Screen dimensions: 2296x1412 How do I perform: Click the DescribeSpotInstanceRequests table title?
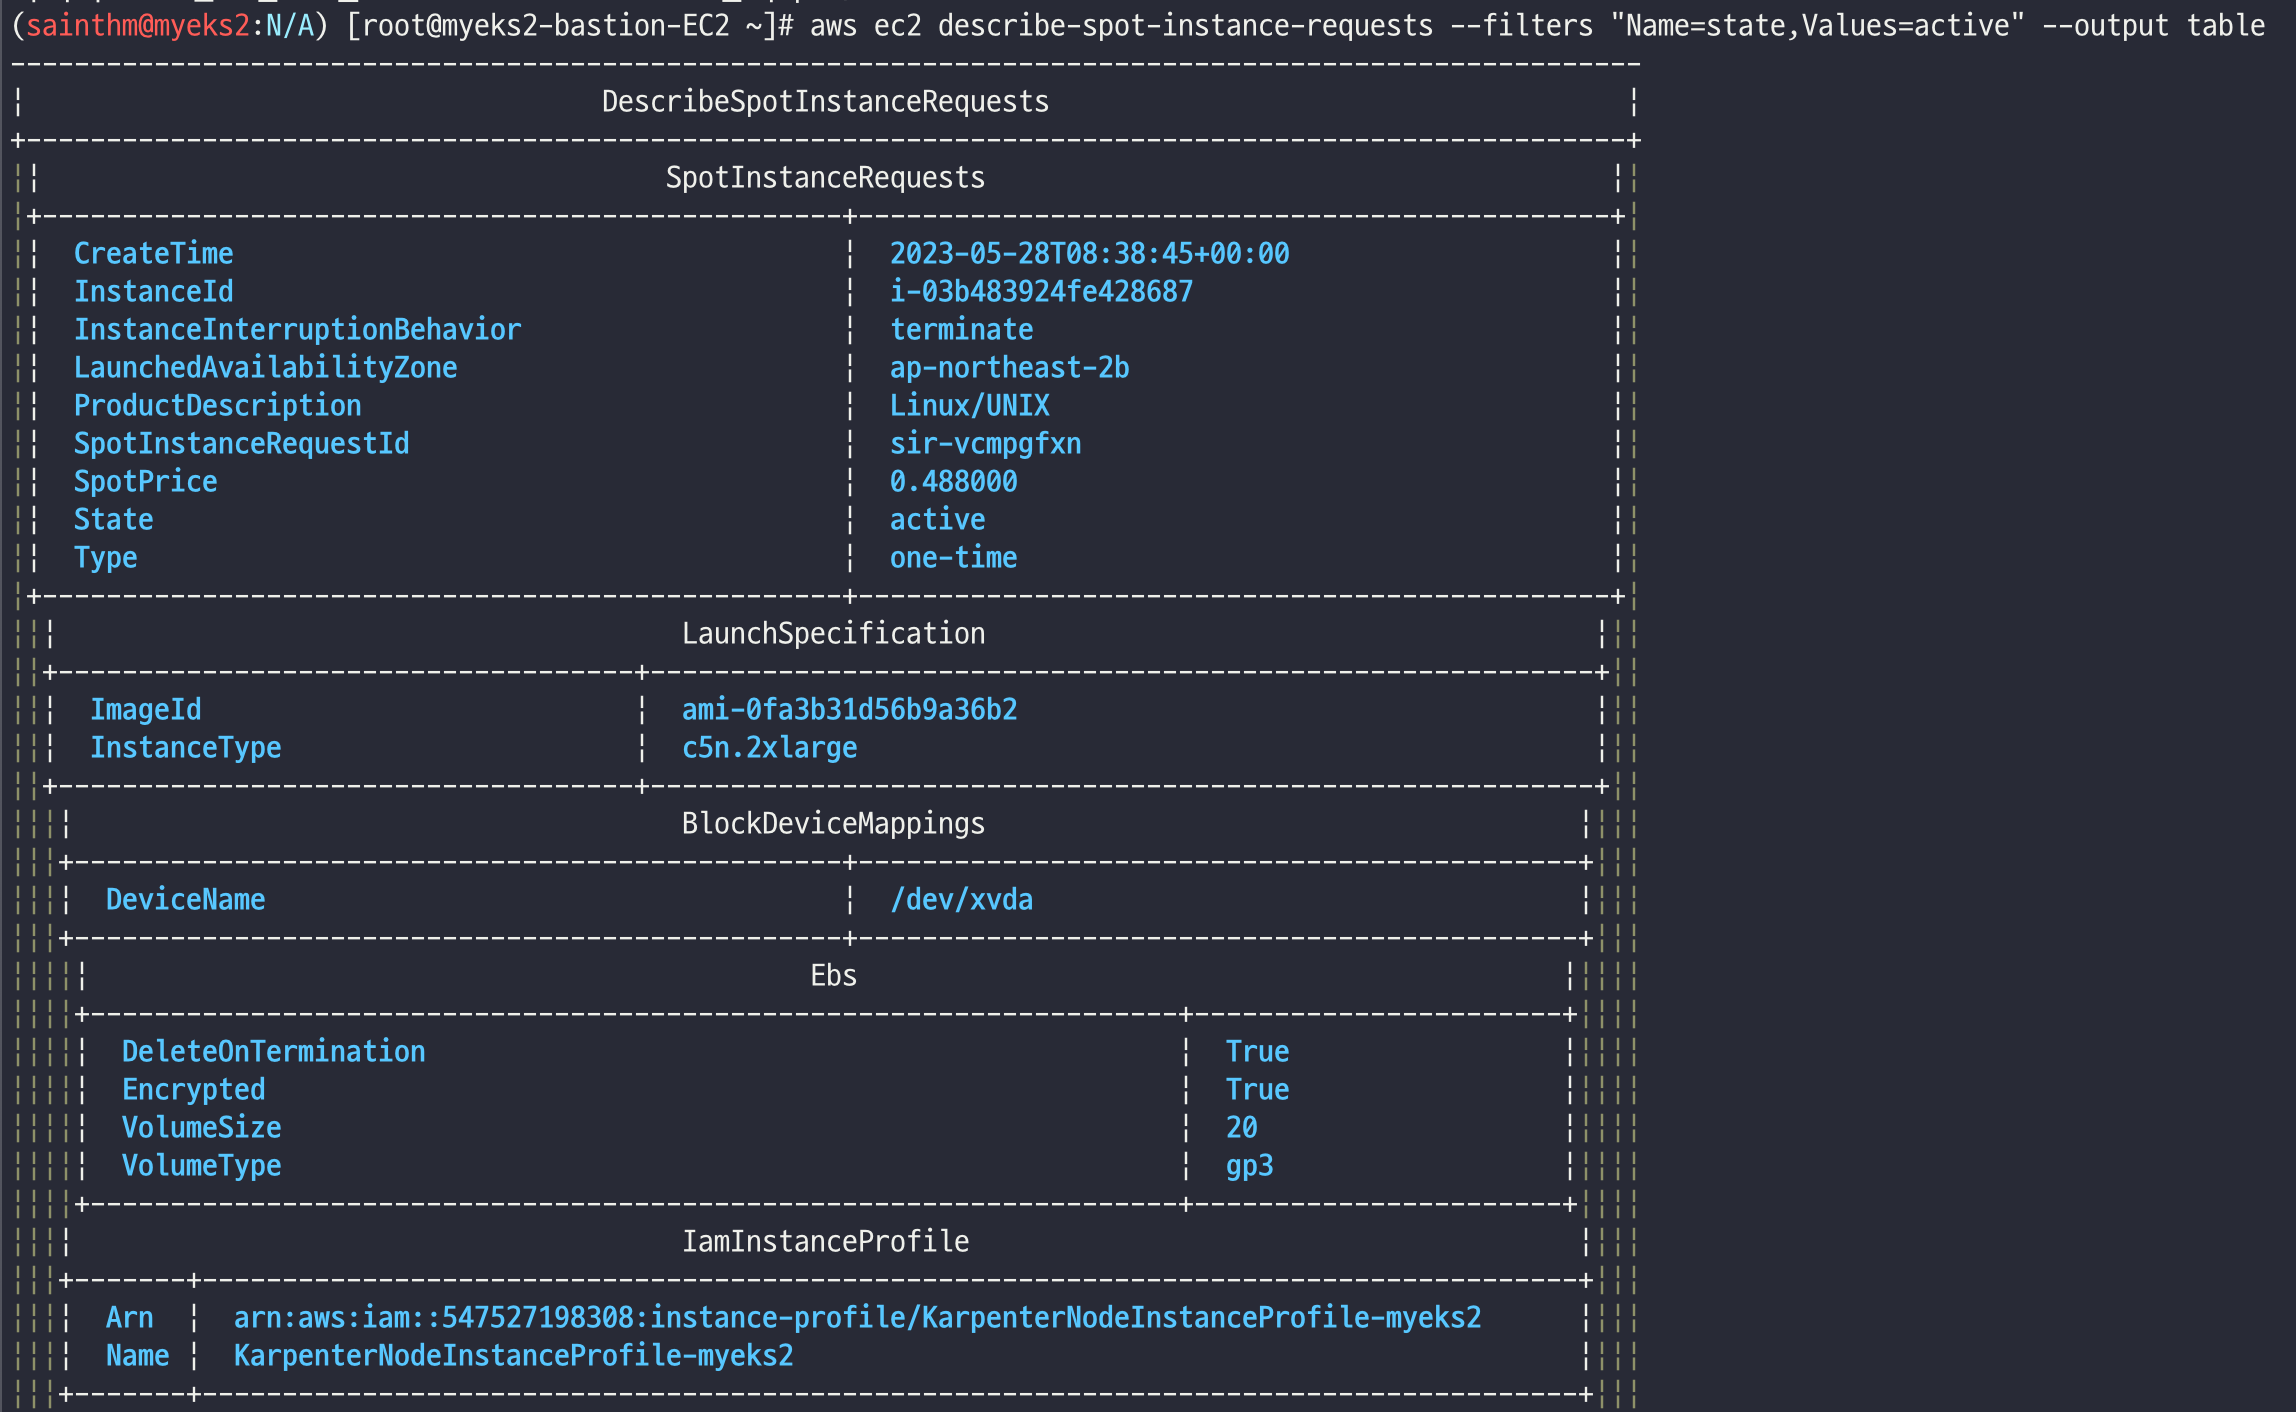tap(825, 101)
